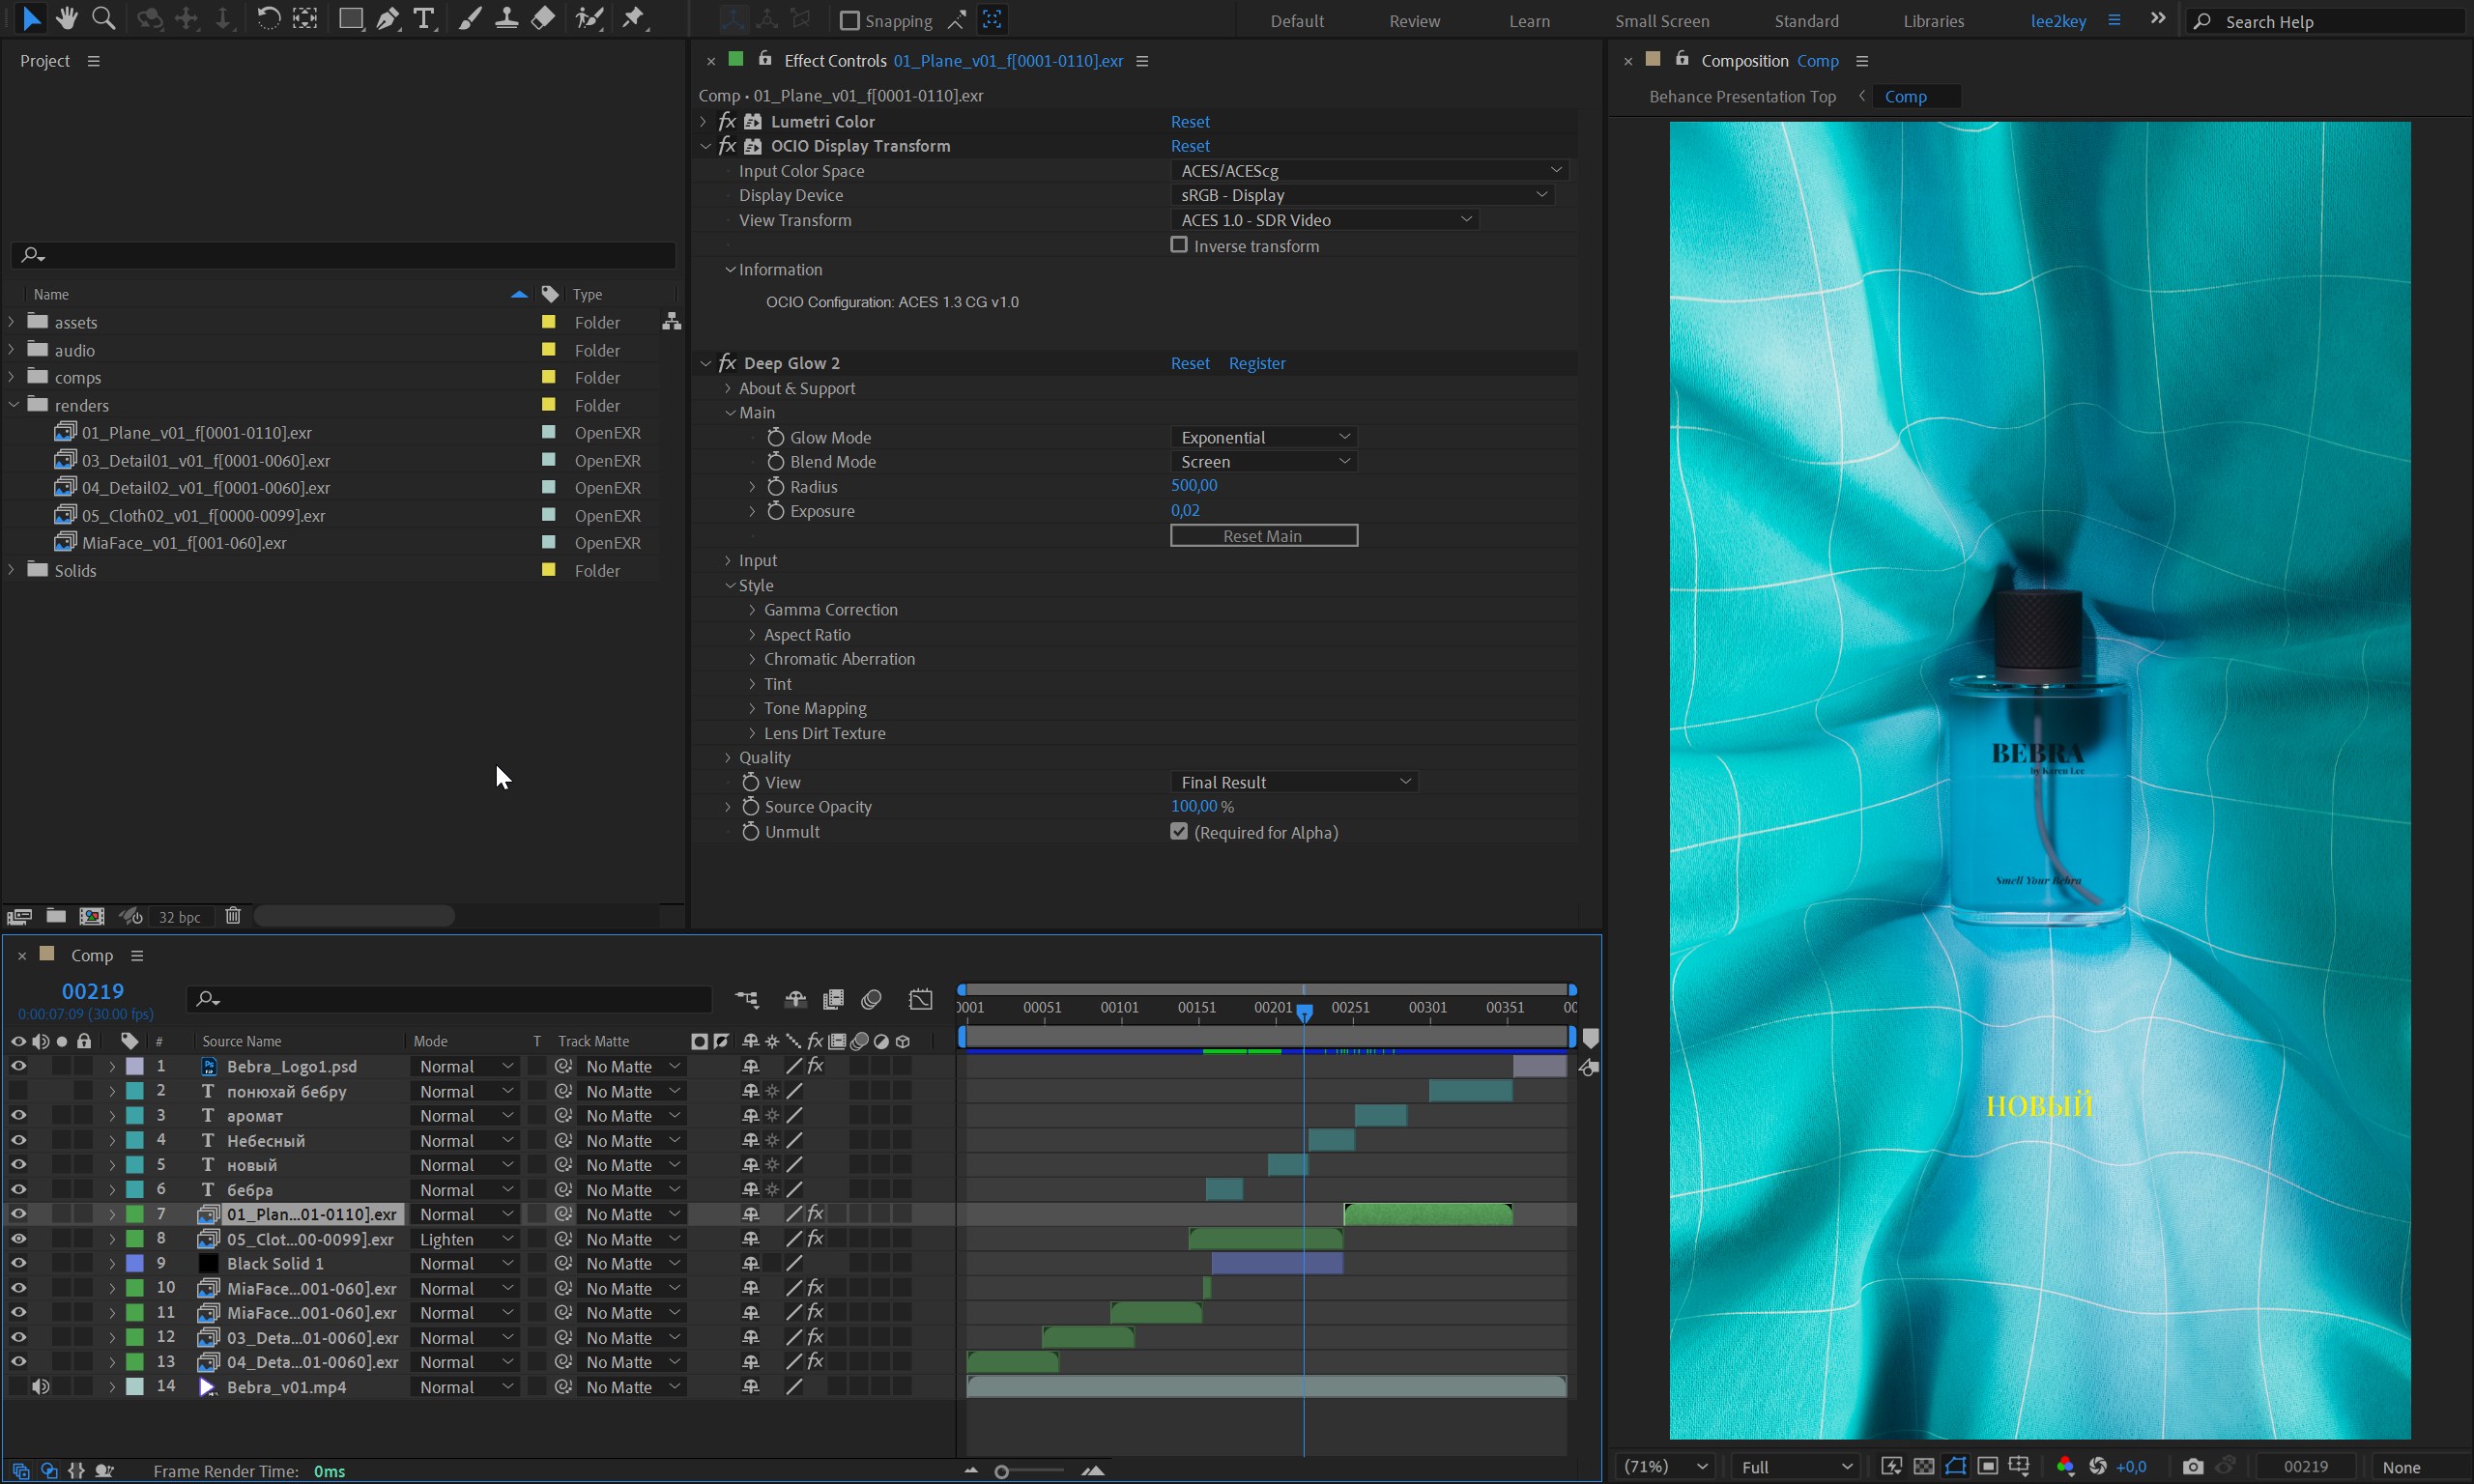Image resolution: width=2474 pixels, height=1484 pixels.
Task: Expand the Chromatic Aberration group
Action: [x=752, y=659]
